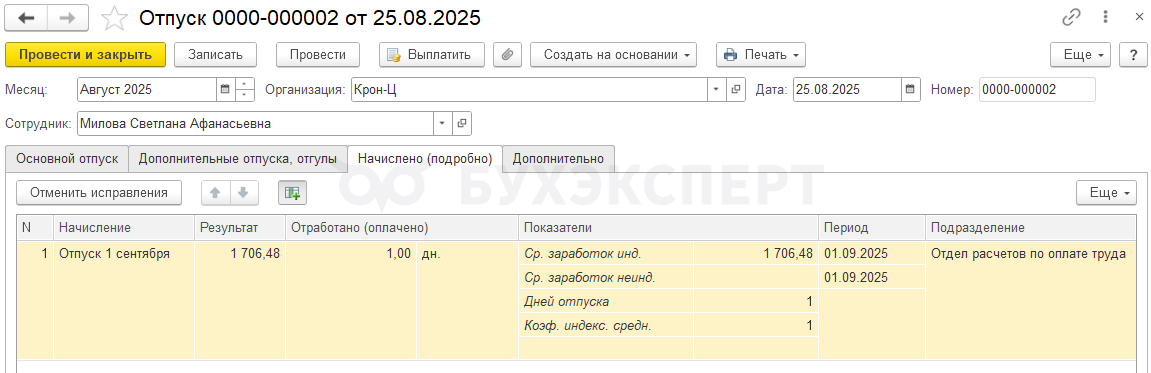Open calendar picker for Месяц field
Viewport: 1151px width, 373px height.
coord(226,90)
